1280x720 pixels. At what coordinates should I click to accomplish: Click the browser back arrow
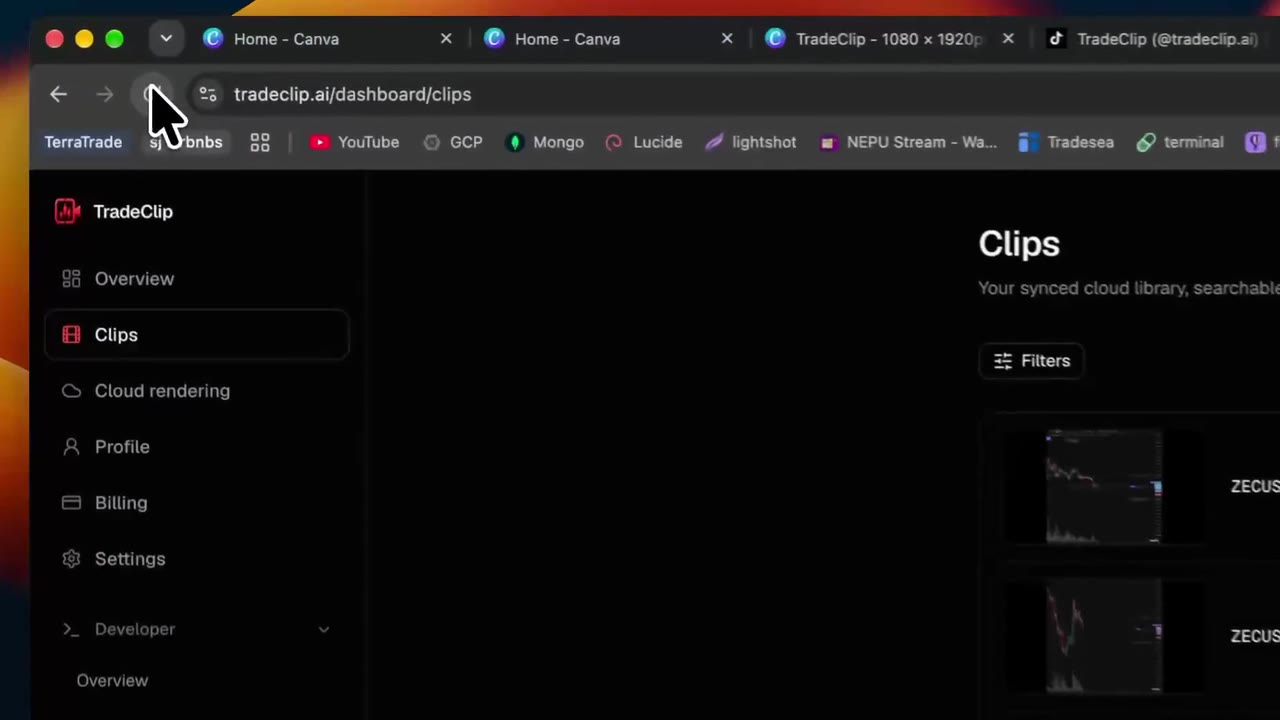[58, 94]
